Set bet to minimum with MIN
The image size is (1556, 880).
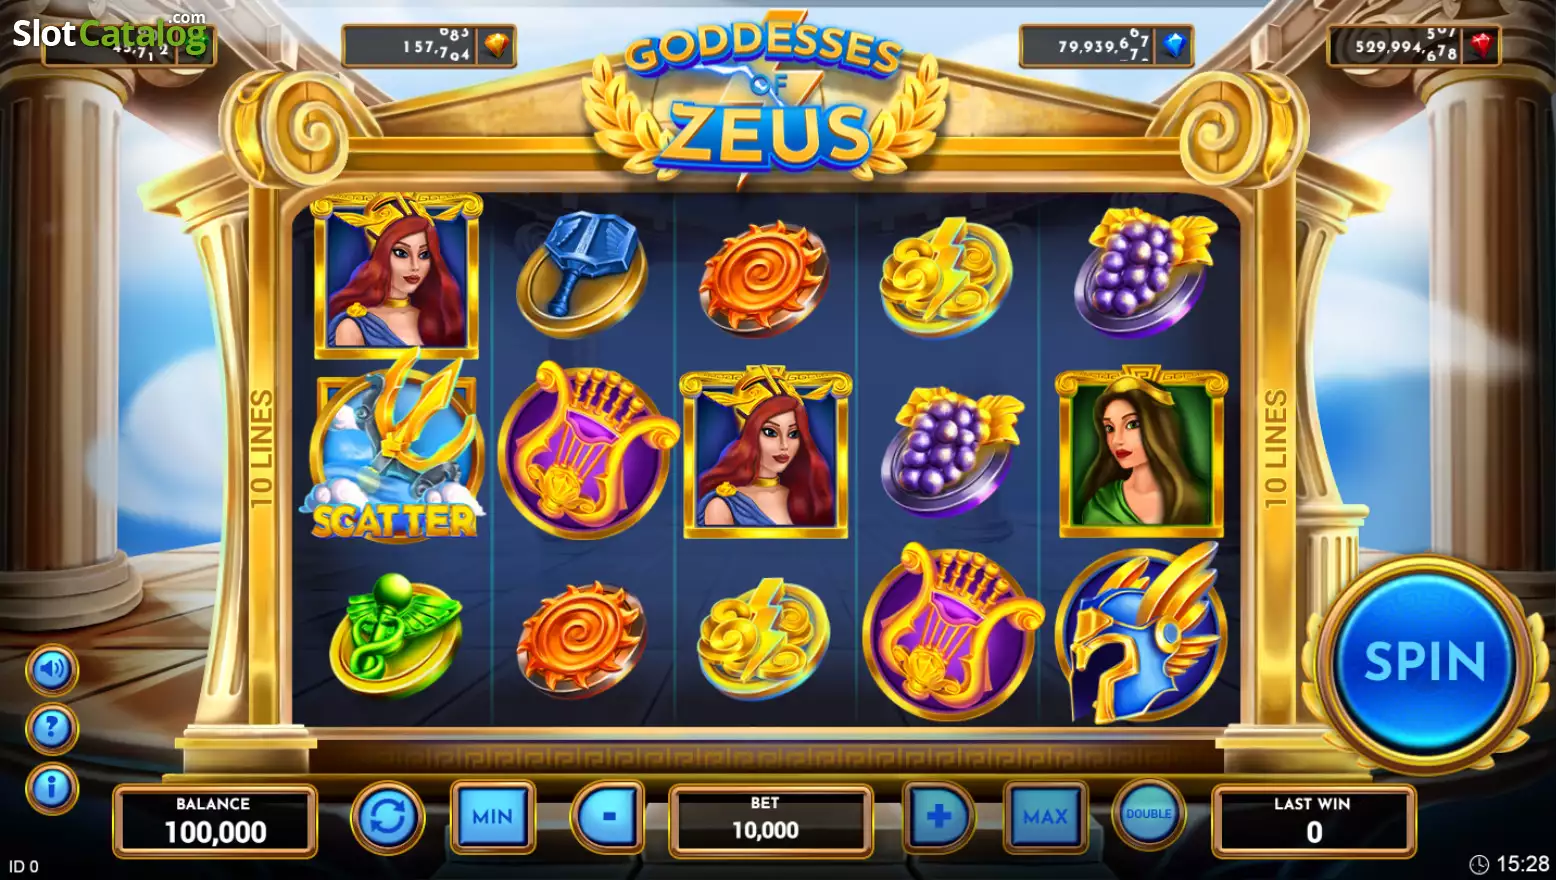point(493,816)
